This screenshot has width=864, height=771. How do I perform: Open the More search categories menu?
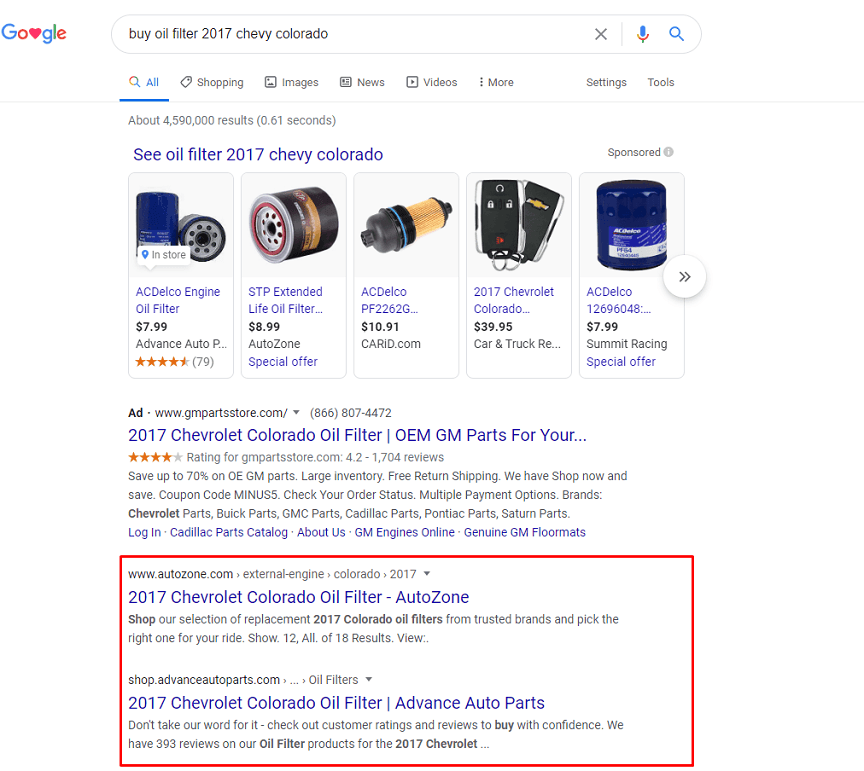(x=496, y=82)
